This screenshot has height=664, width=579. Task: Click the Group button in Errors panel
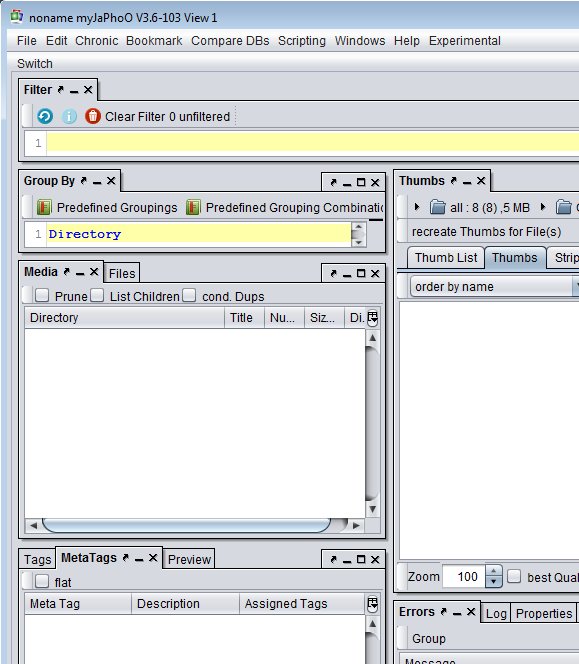click(x=429, y=638)
